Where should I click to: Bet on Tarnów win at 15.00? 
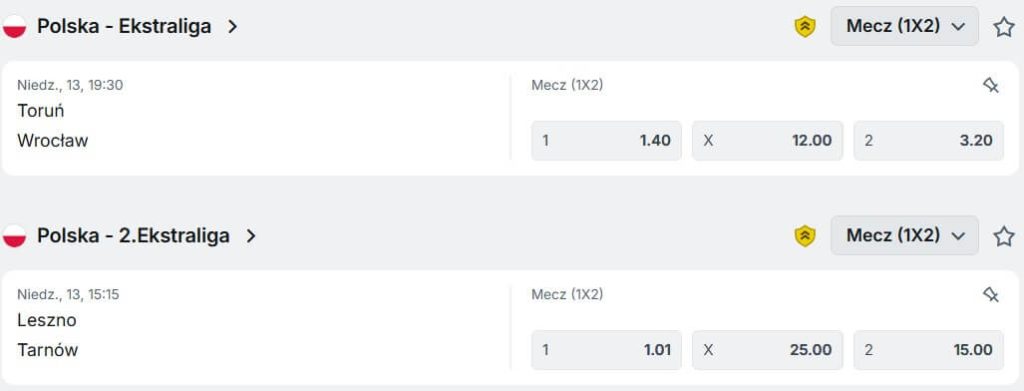click(929, 350)
